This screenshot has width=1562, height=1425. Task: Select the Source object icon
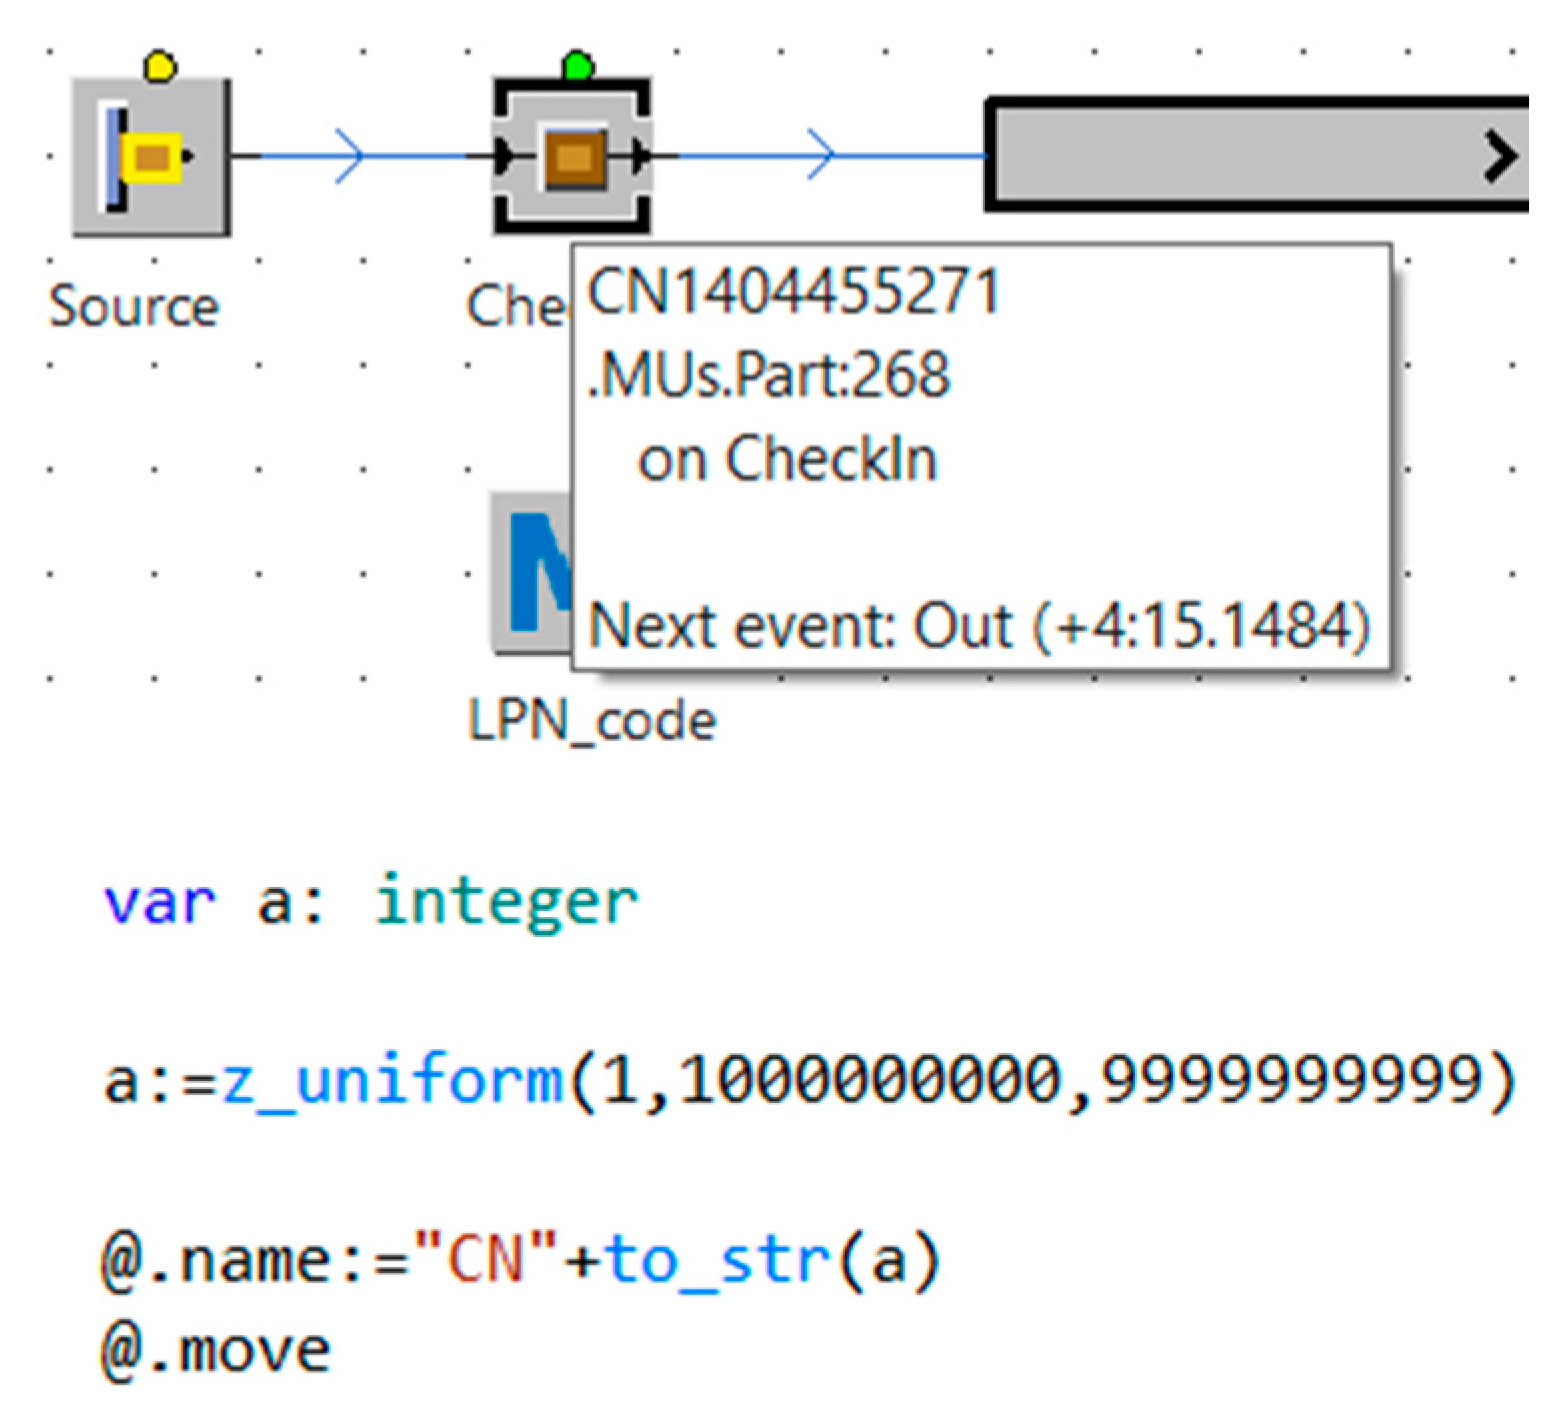pos(151,158)
